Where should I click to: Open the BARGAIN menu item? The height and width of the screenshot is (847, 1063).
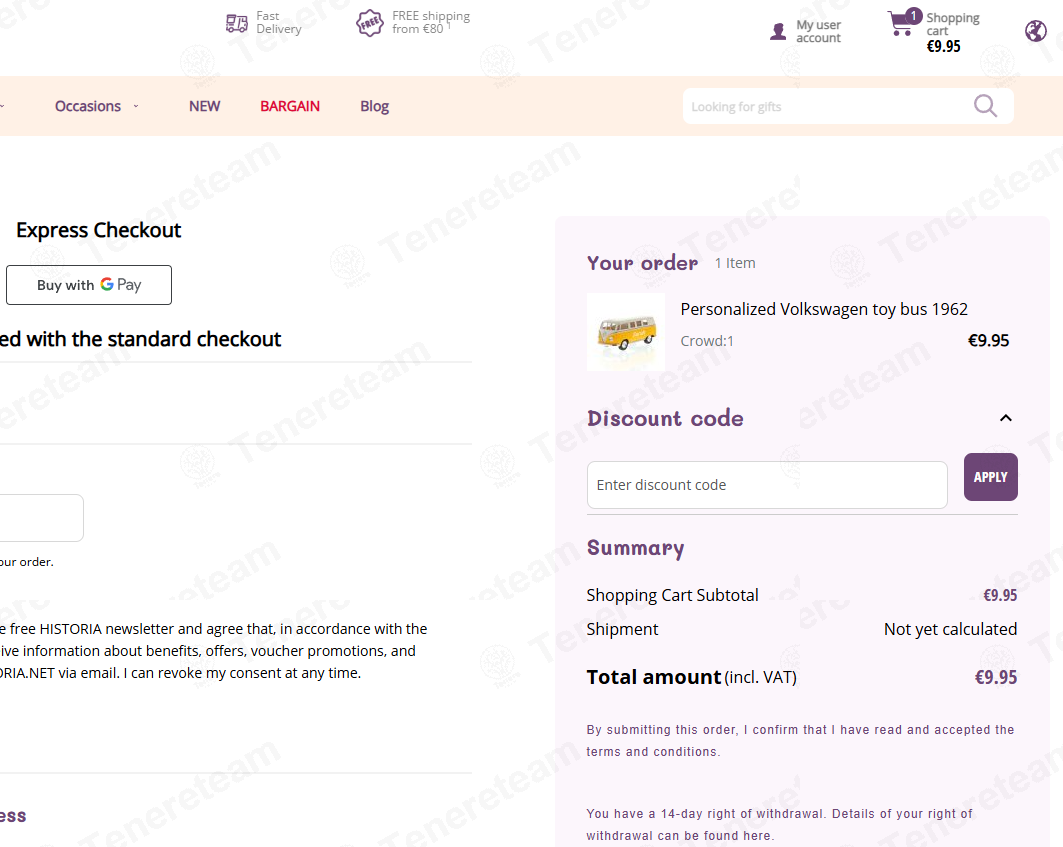point(289,106)
